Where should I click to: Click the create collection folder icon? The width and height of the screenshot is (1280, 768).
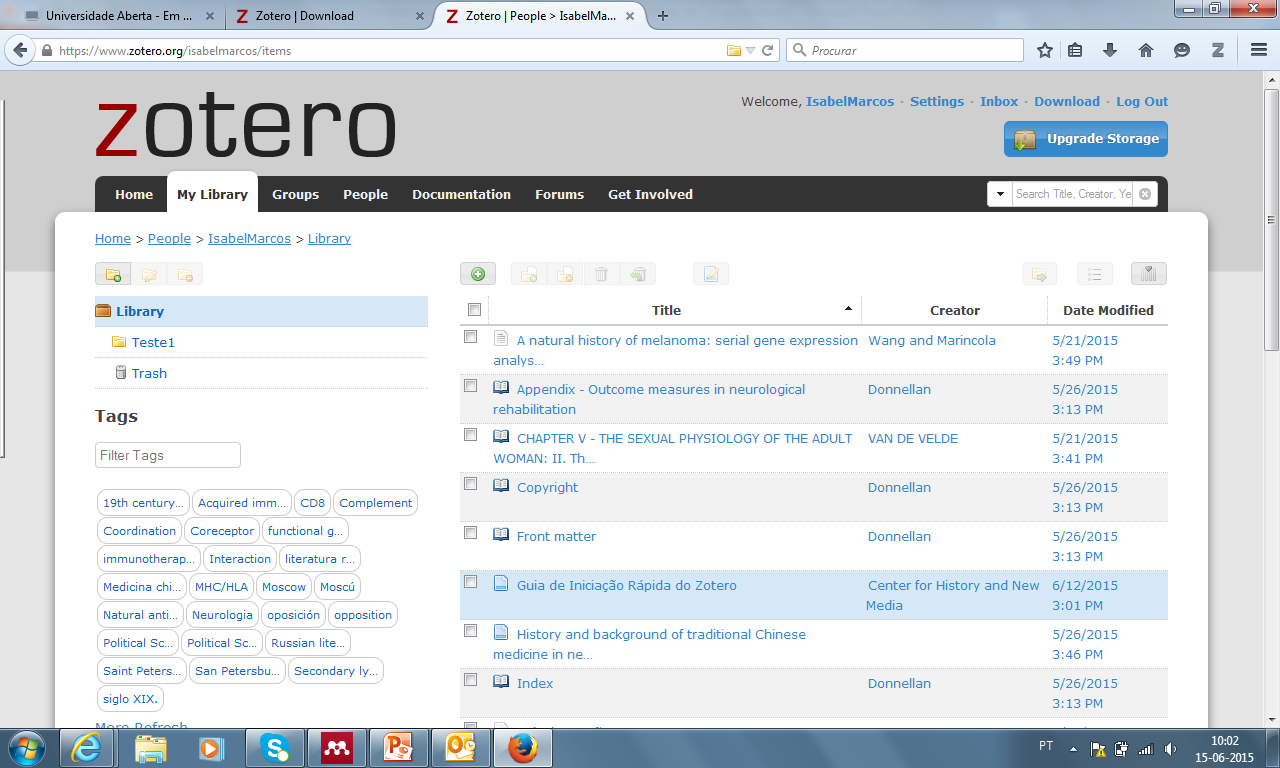point(113,274)
